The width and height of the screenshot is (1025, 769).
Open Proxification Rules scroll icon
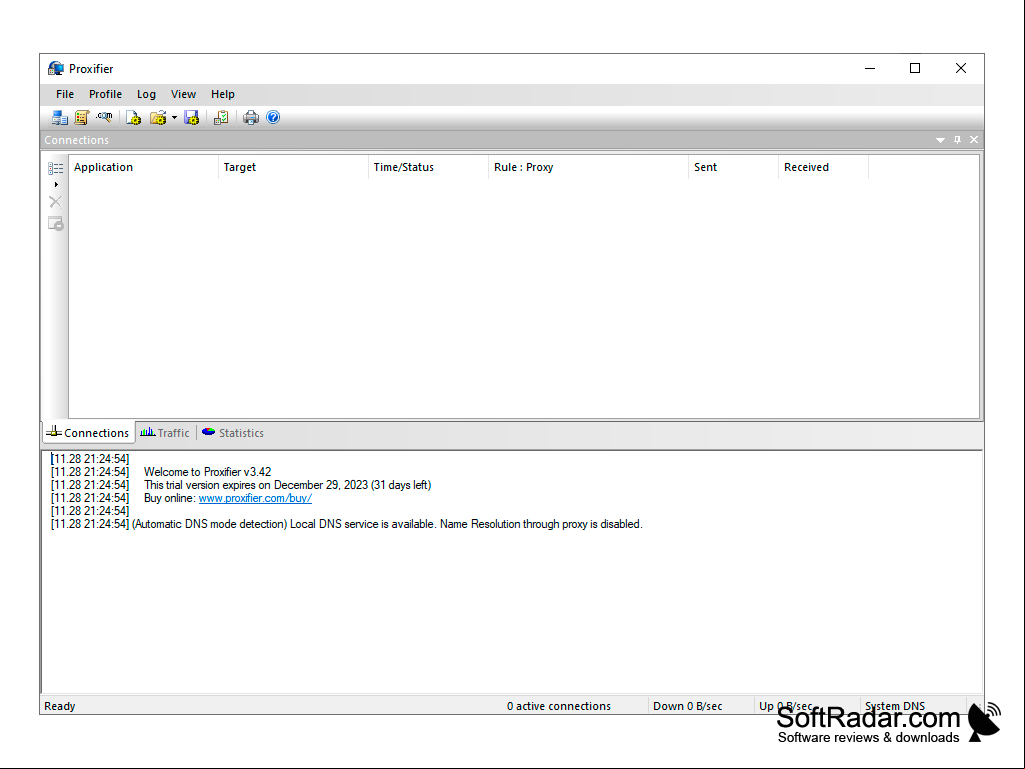point(82,118)
